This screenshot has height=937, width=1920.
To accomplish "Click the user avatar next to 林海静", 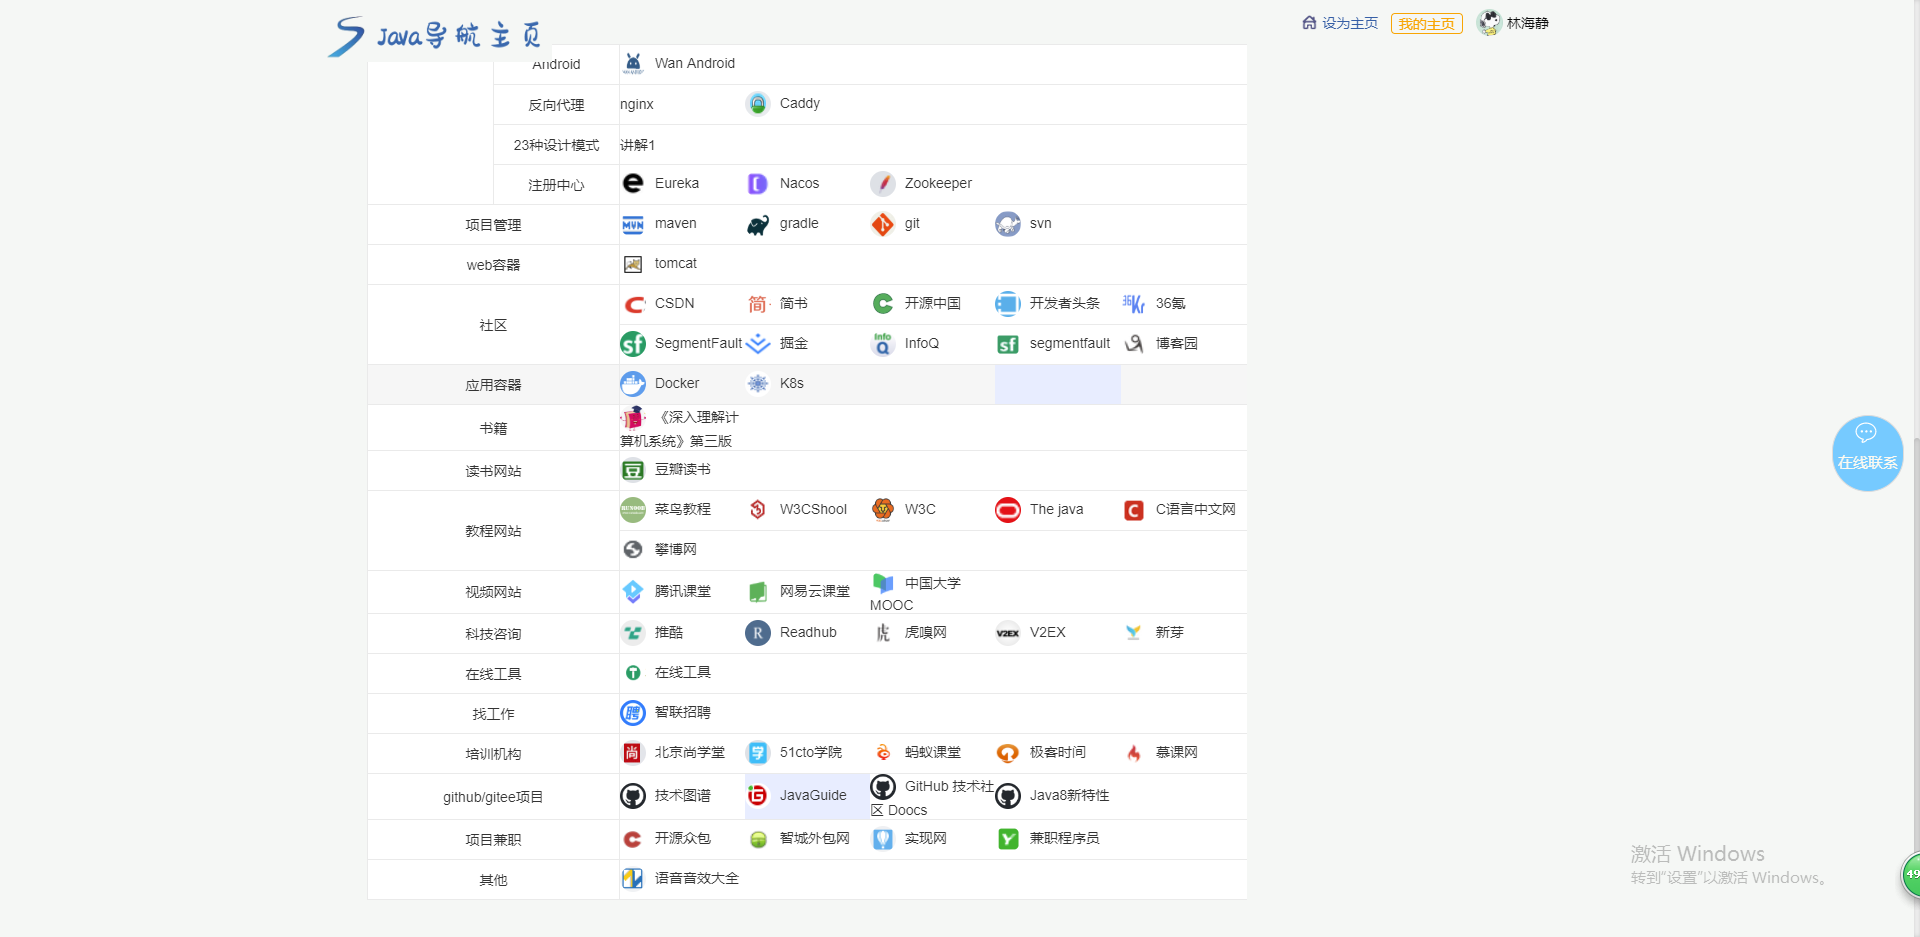I will (1490, 22).
